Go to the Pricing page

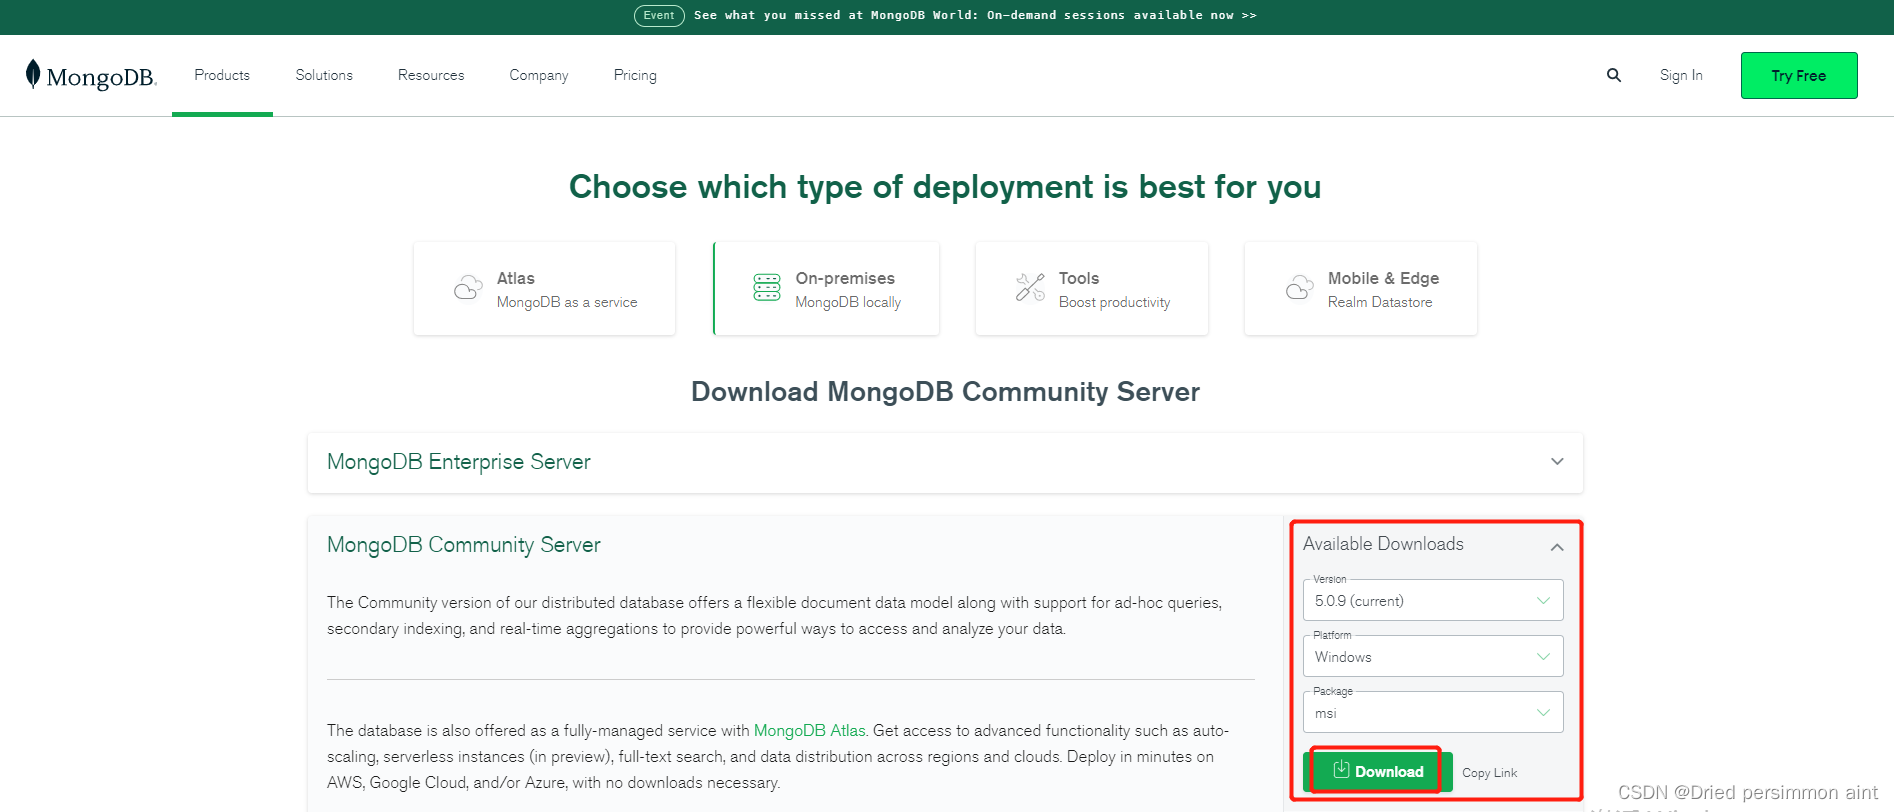coord(635,75)
